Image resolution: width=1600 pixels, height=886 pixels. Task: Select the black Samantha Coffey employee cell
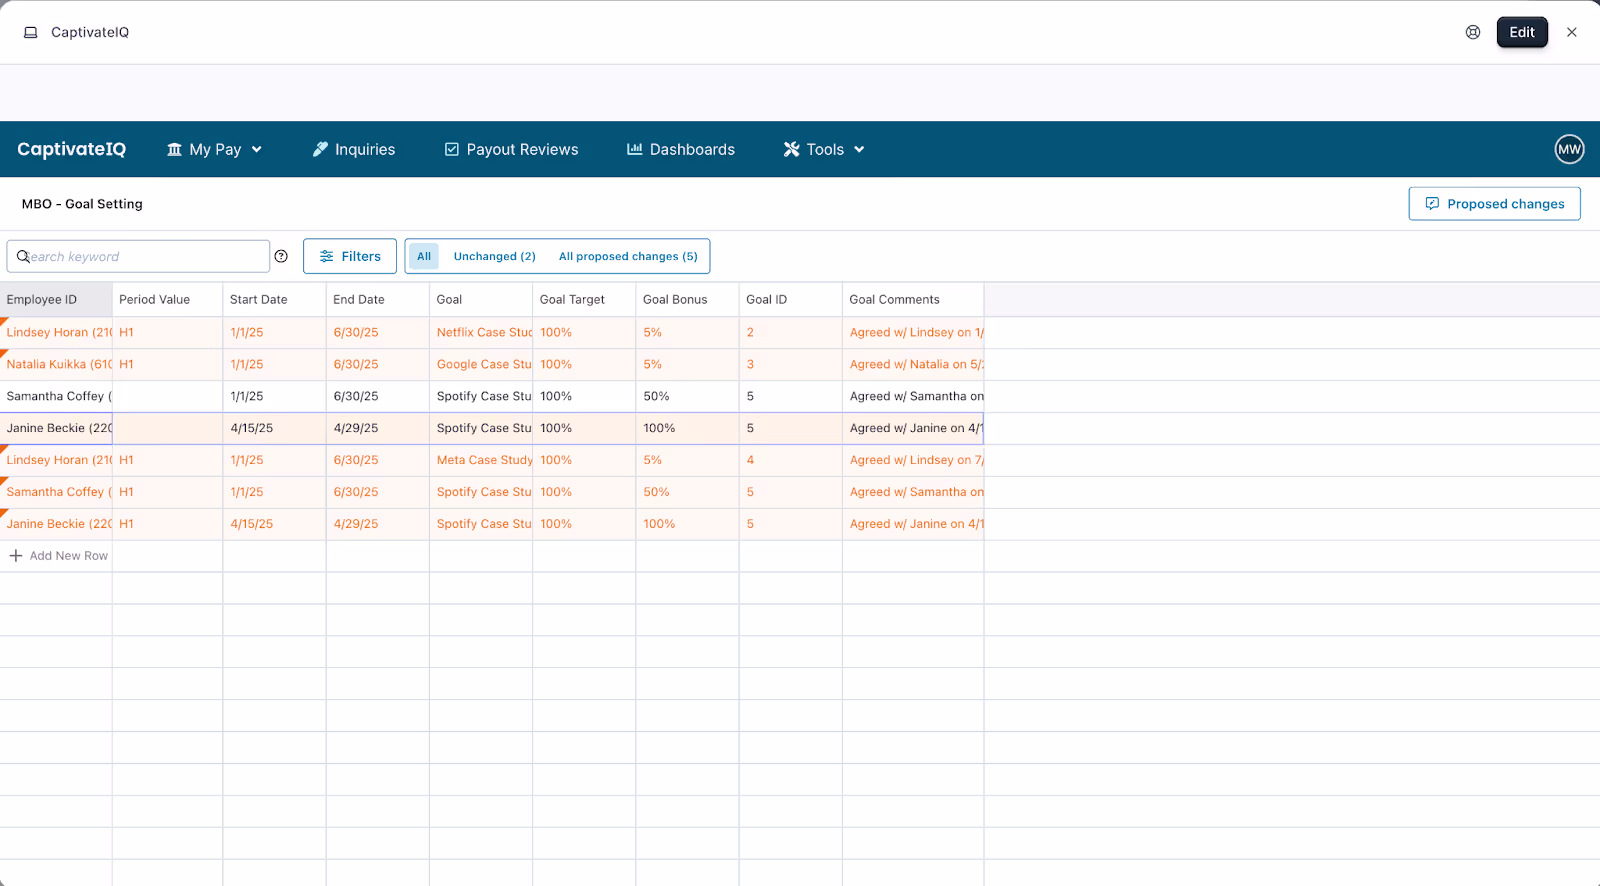(56, 397)
